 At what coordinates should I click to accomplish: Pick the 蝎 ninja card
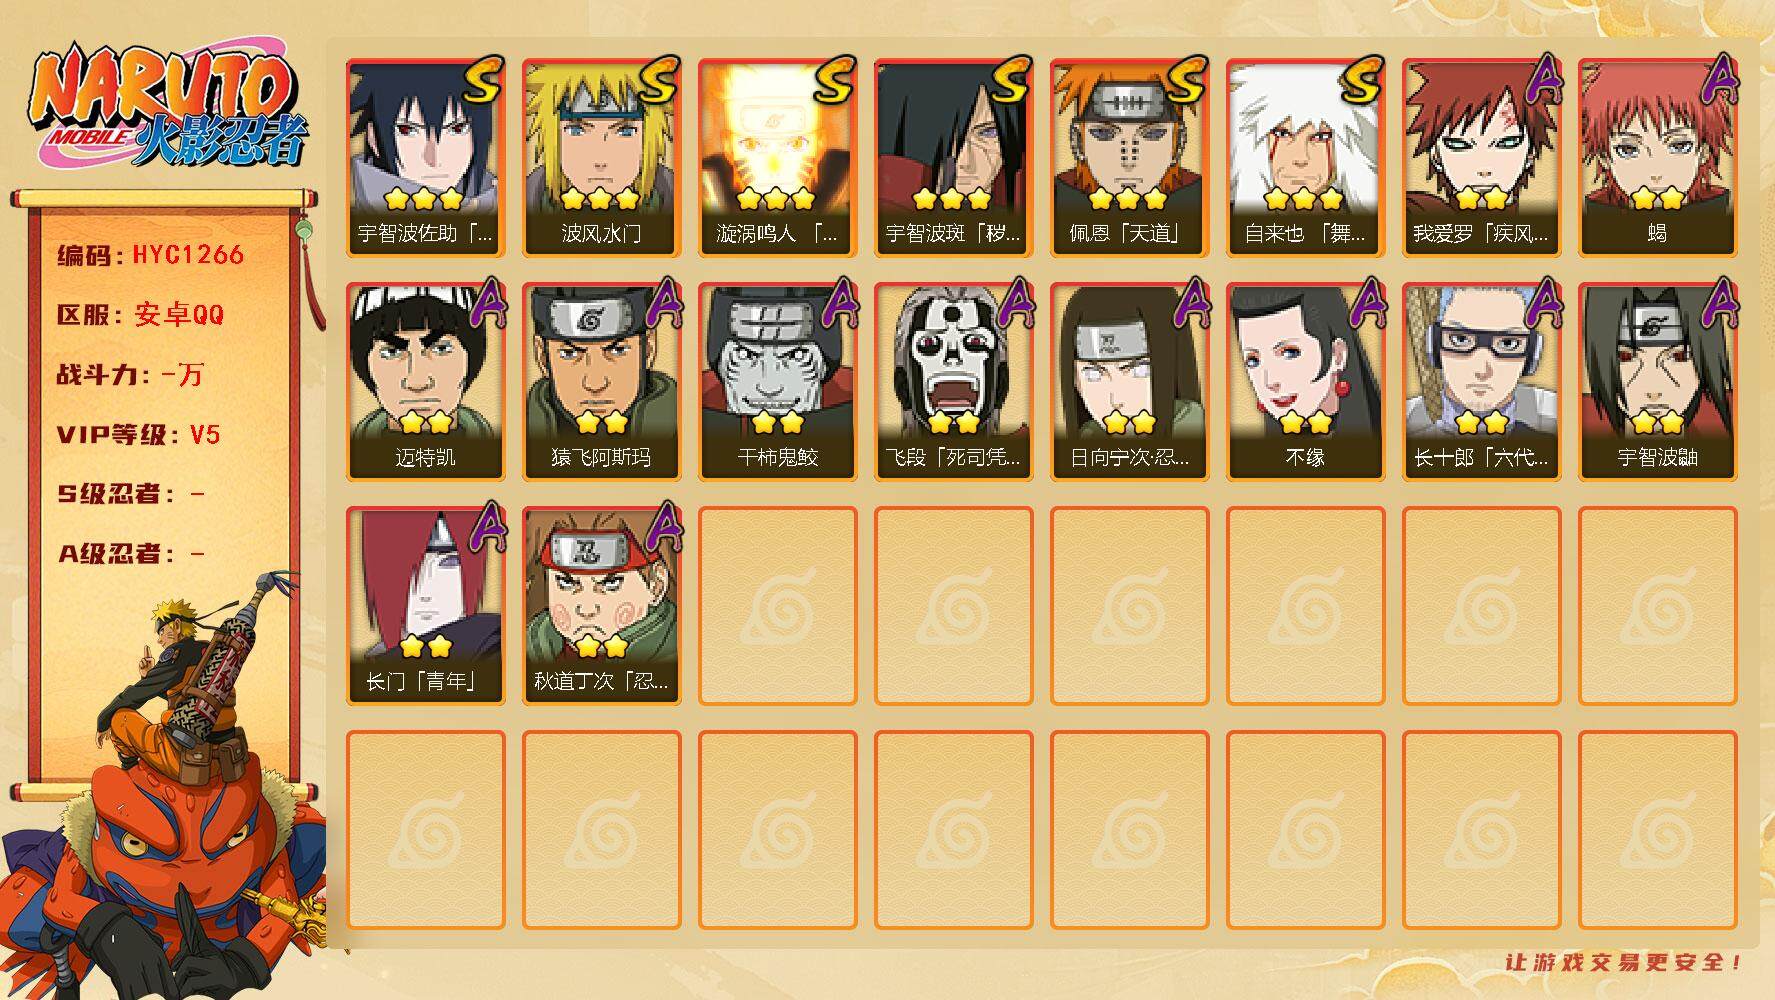tap(1657, 157)
